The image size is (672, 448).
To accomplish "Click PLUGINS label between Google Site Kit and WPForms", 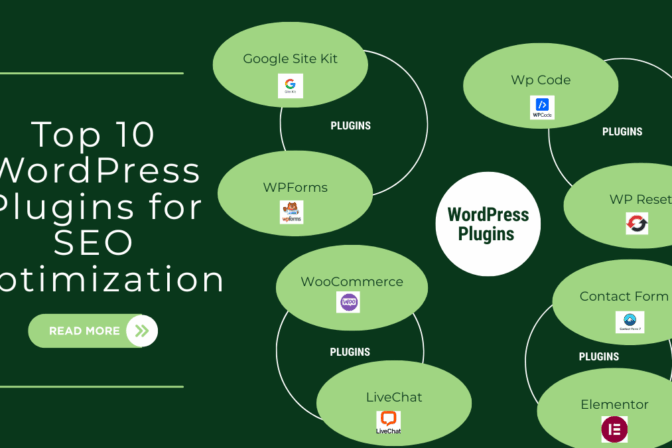I will click(350, 126).
